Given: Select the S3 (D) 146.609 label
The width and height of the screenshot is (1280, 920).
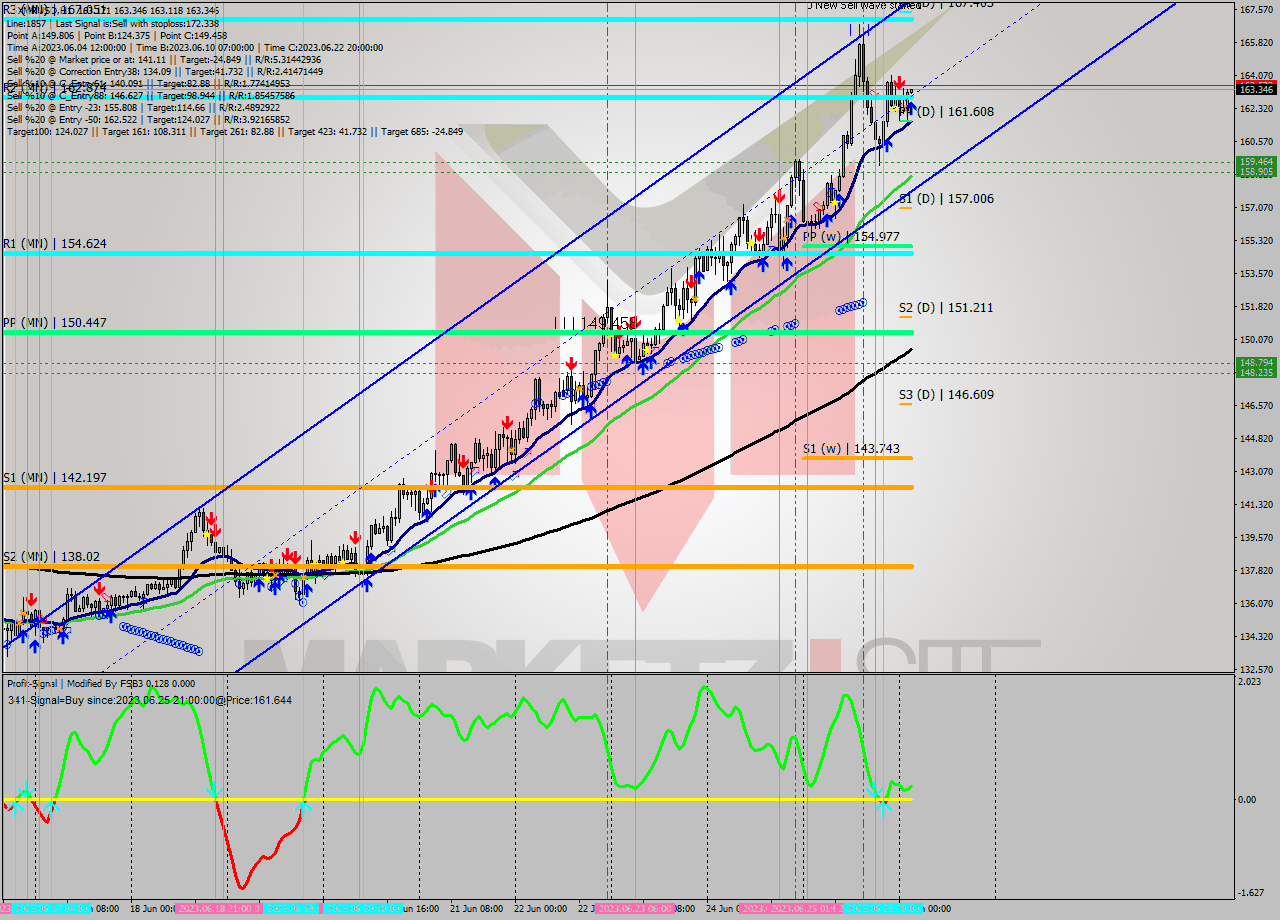Looking at the screenshot, I should tap(946, 395).
